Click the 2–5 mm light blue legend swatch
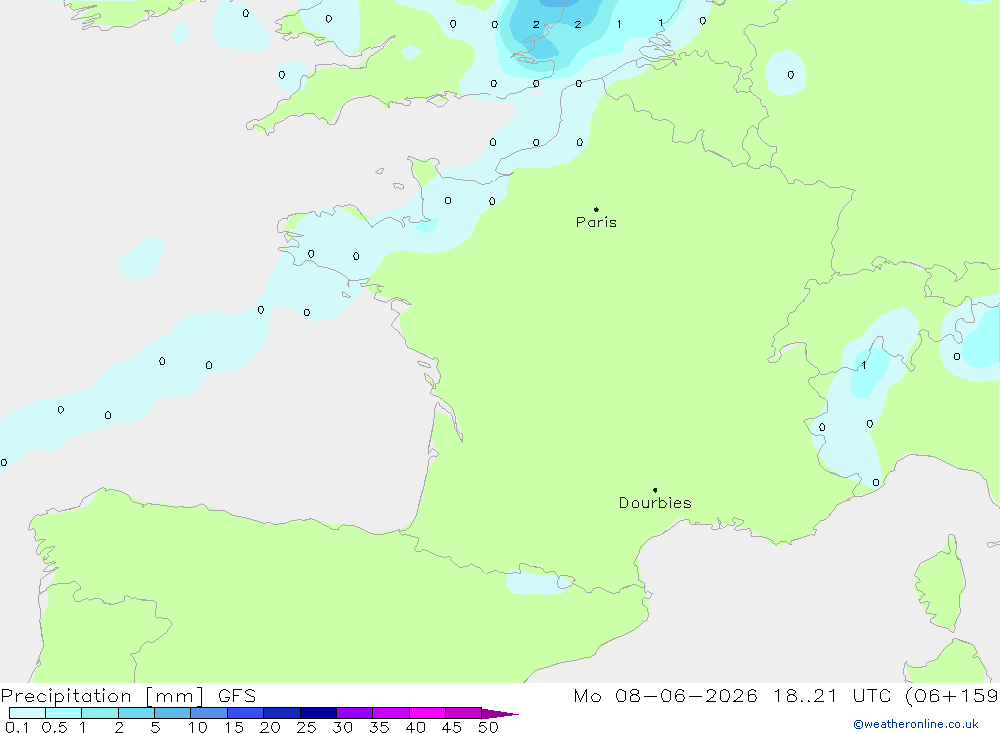The height and width of the screenshot is (733, 1000). [x=136, y=713]
